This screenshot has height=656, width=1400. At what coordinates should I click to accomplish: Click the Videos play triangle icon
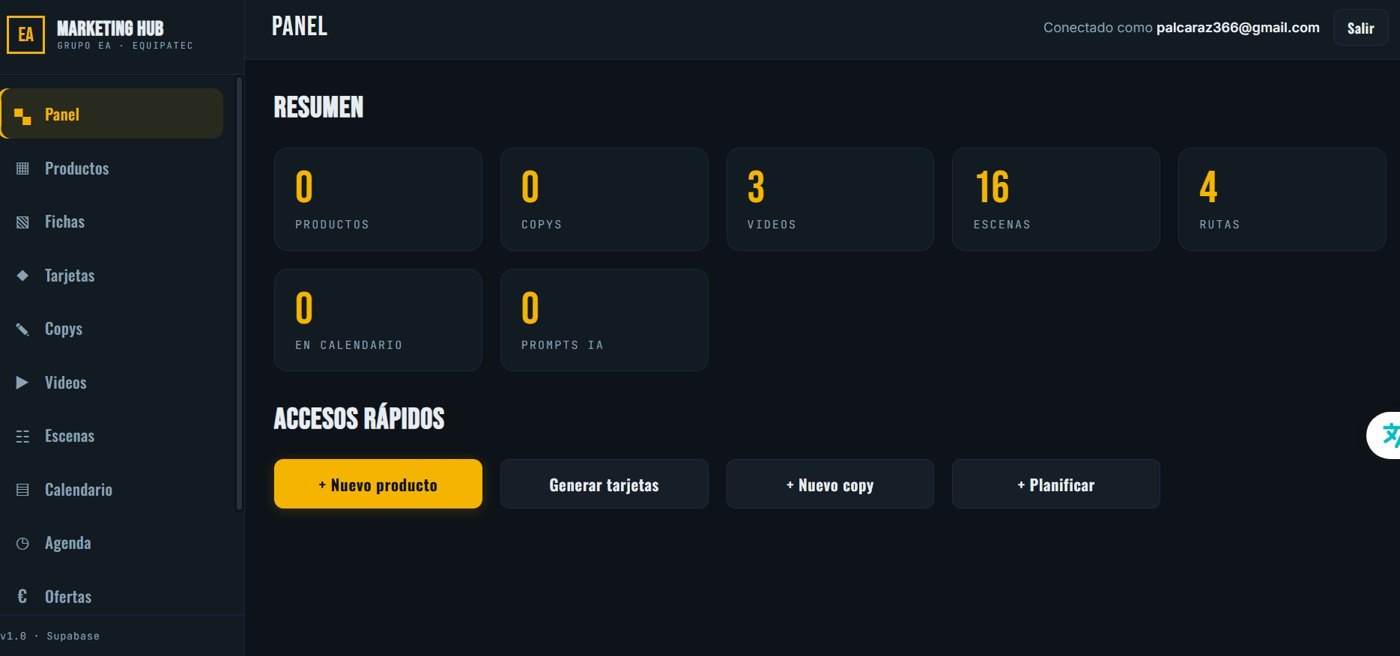22,382
